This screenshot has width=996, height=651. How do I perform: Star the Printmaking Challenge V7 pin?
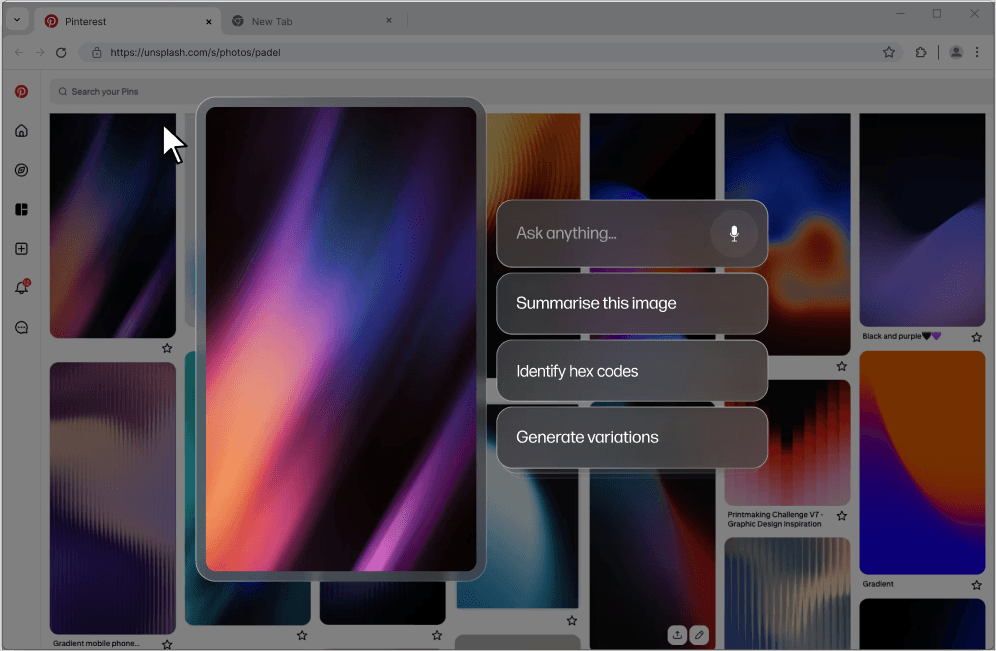click(x=842, y=516)
